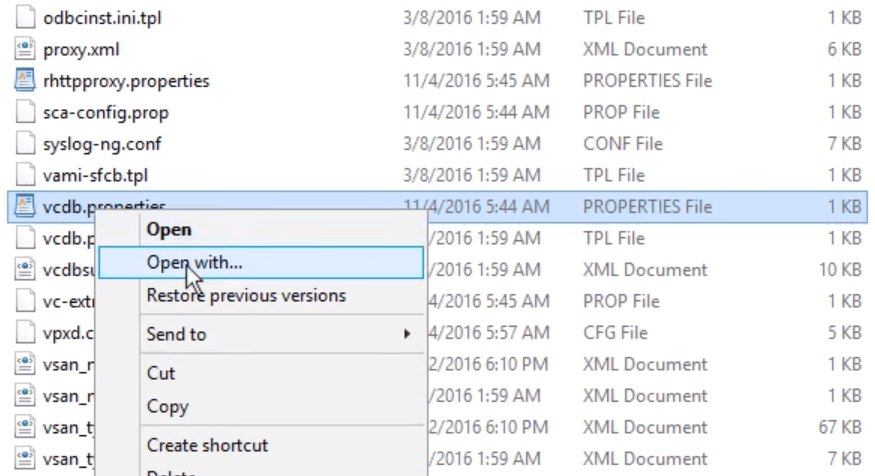Screen dimensions: 875x476
Task: Click the sca-config.prop file icon
Action: [25, 112]
